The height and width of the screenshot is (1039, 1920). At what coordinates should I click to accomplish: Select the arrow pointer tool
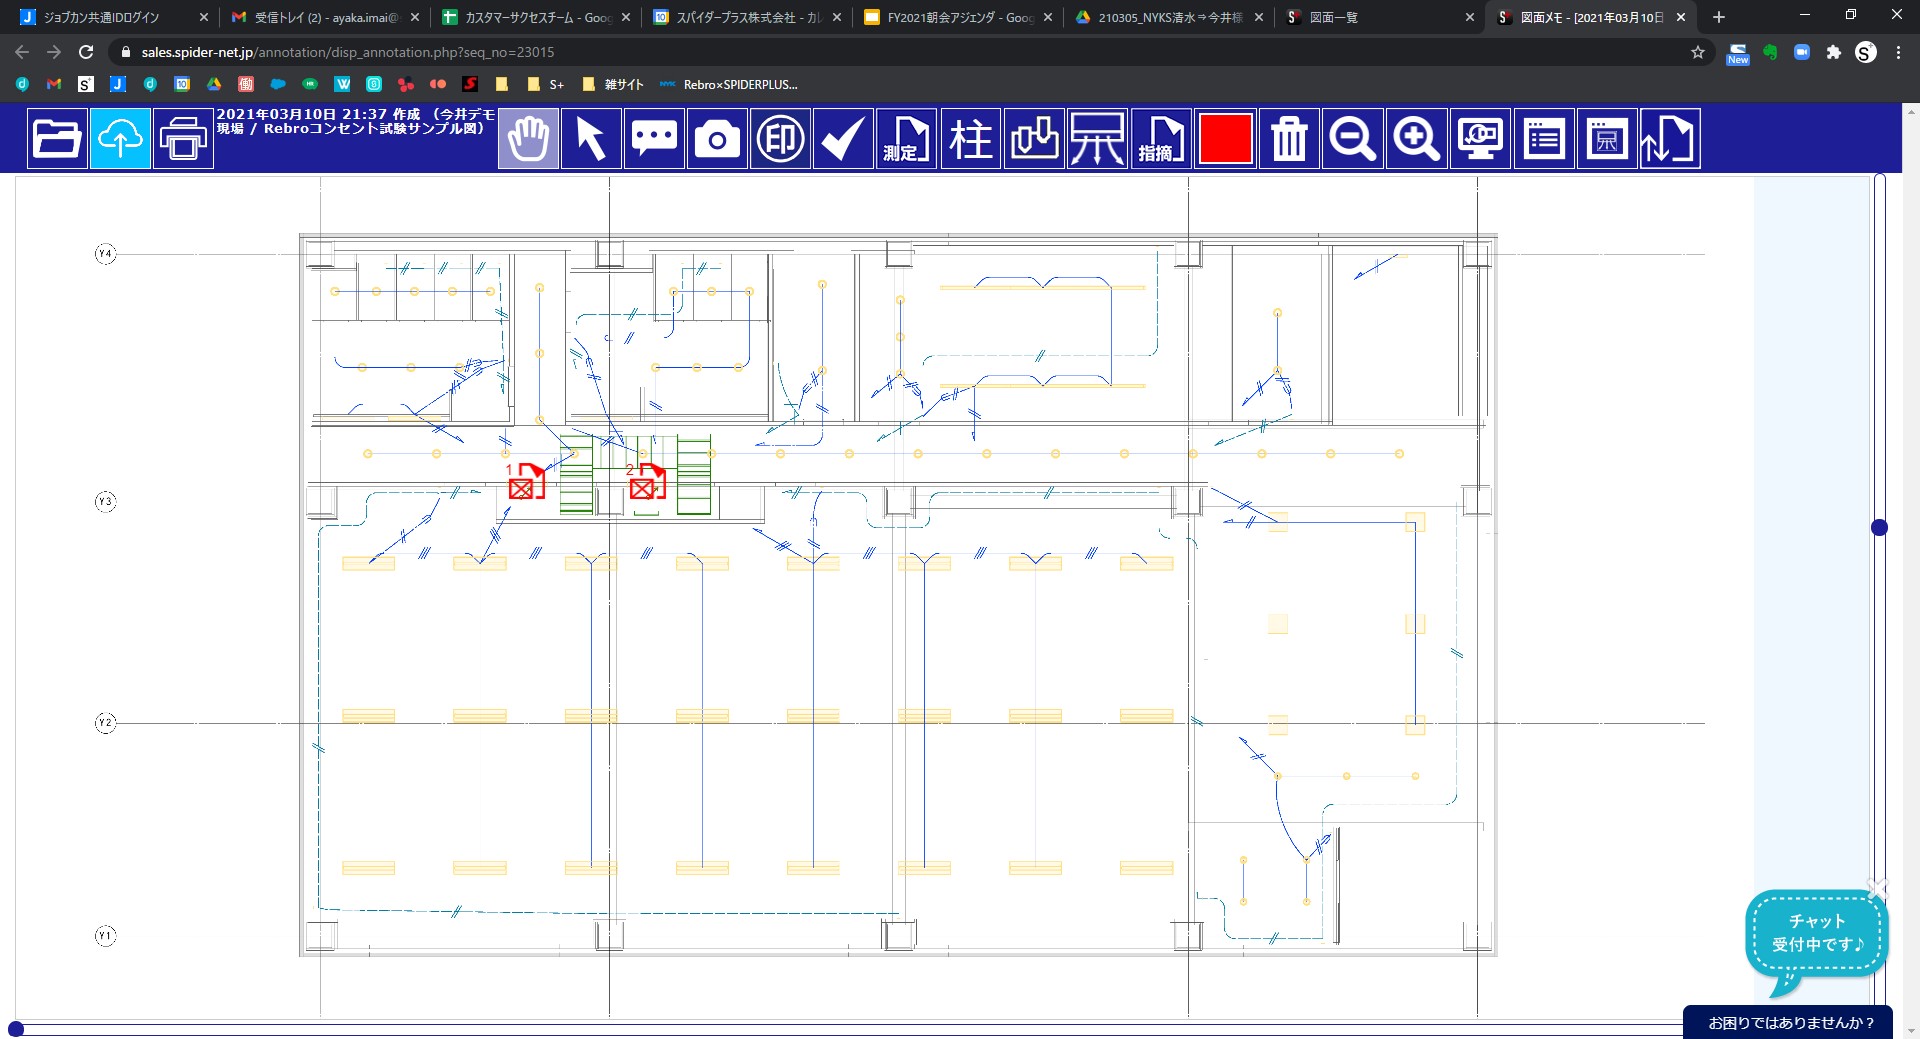[x=591, y=138]
